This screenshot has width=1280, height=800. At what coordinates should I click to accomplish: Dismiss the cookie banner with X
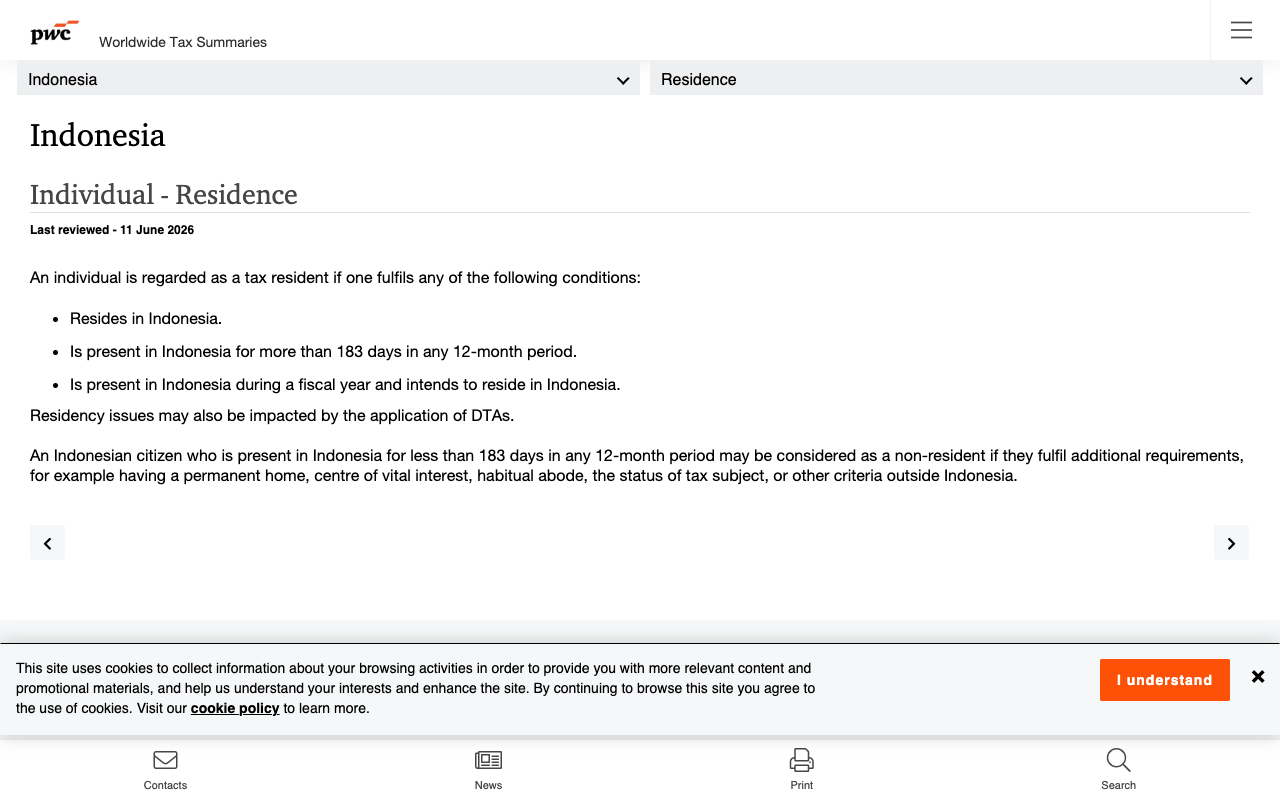pyautogui.click(x=1258, y=677)
